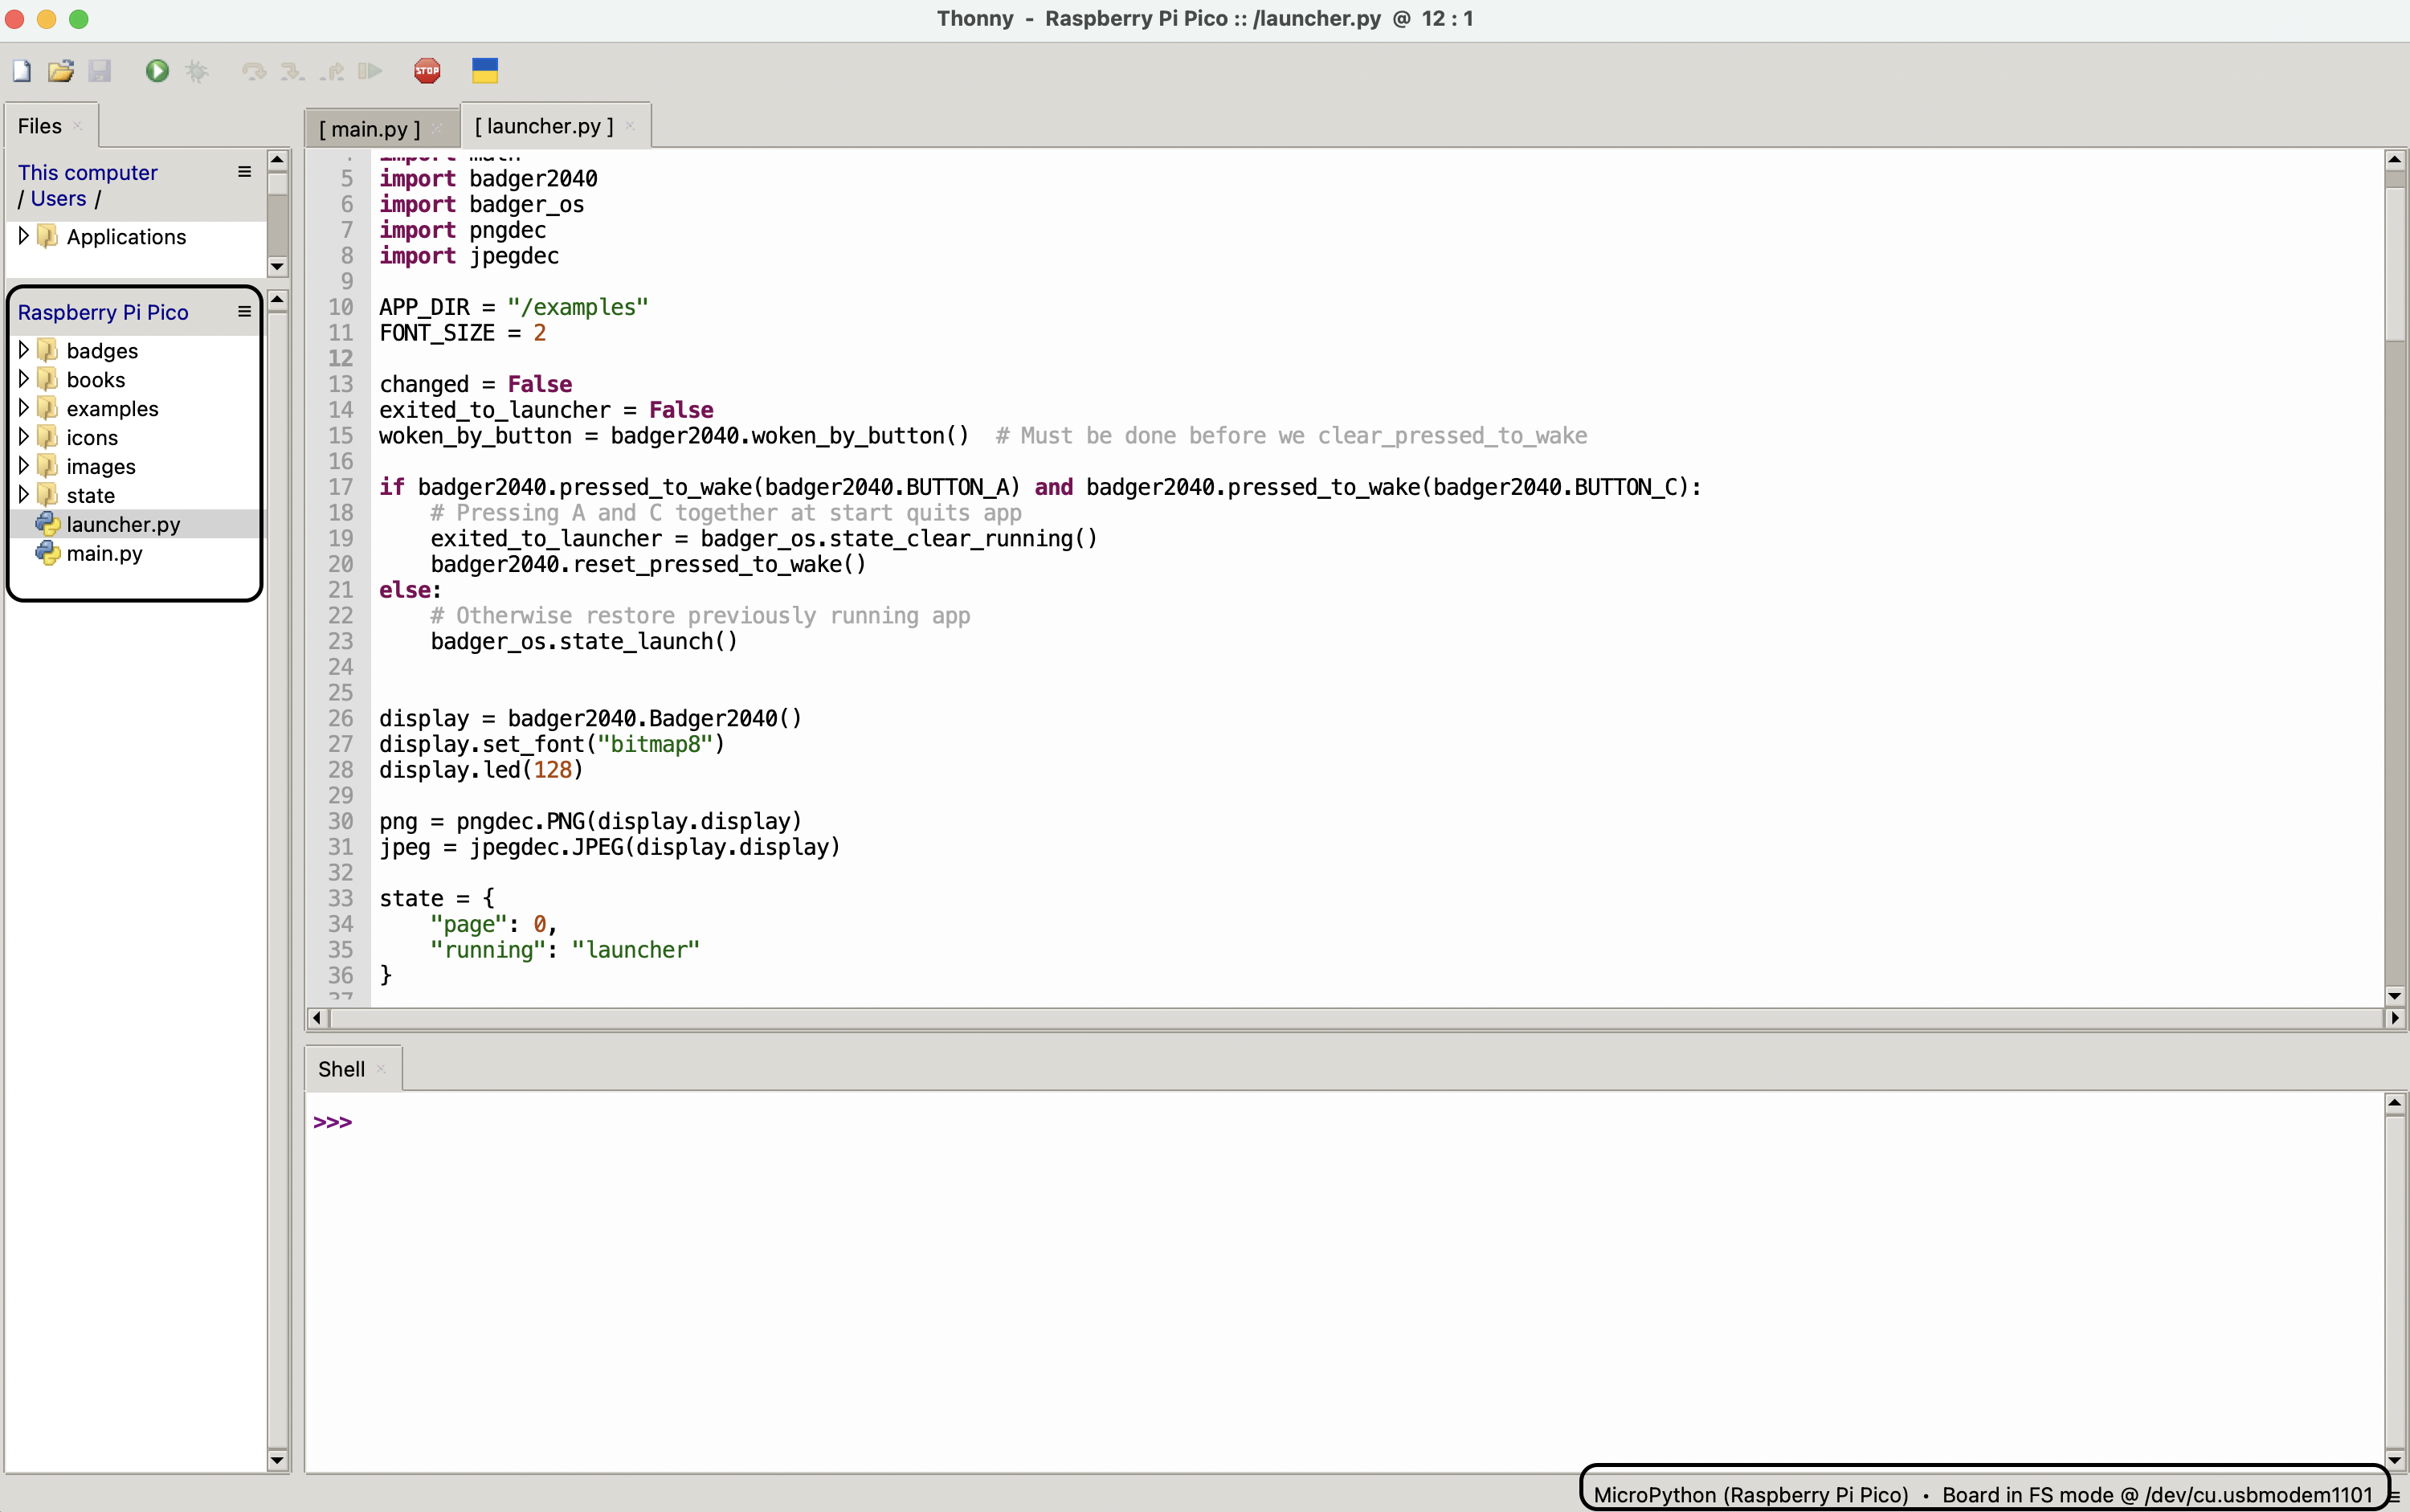Open the Raspberry Pi Pico panel hamburger menu
This screenshot has width=2410, height=1512.
(x=244, y=312)
